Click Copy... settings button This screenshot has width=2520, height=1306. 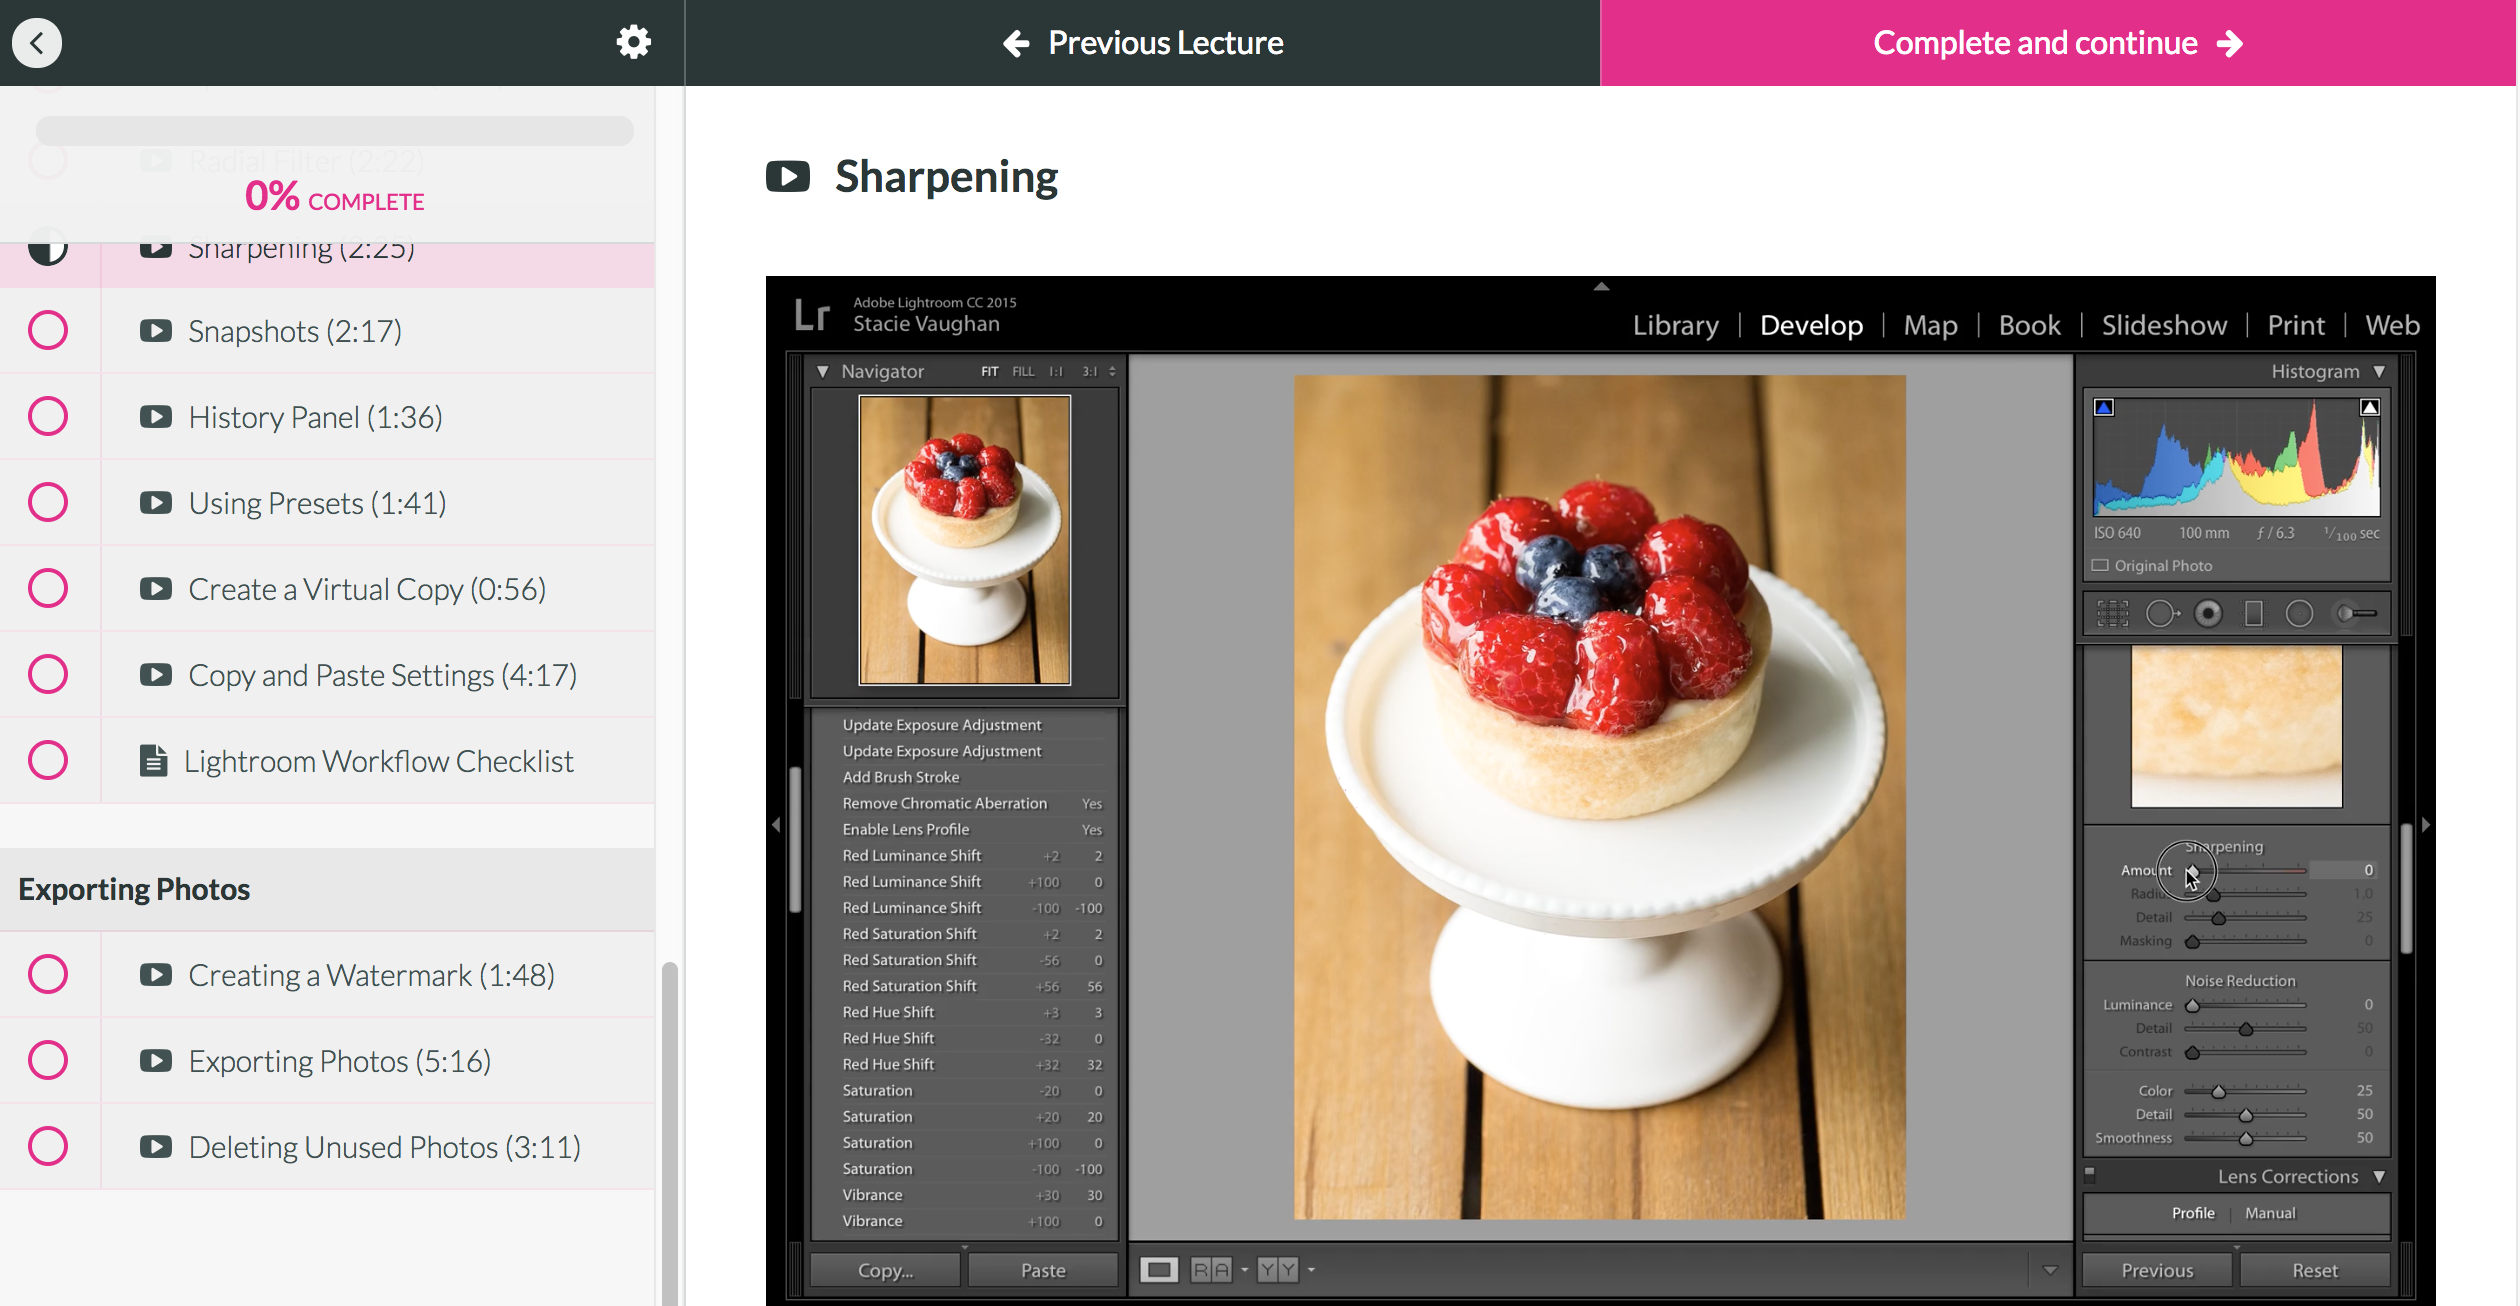[885, 1270]
